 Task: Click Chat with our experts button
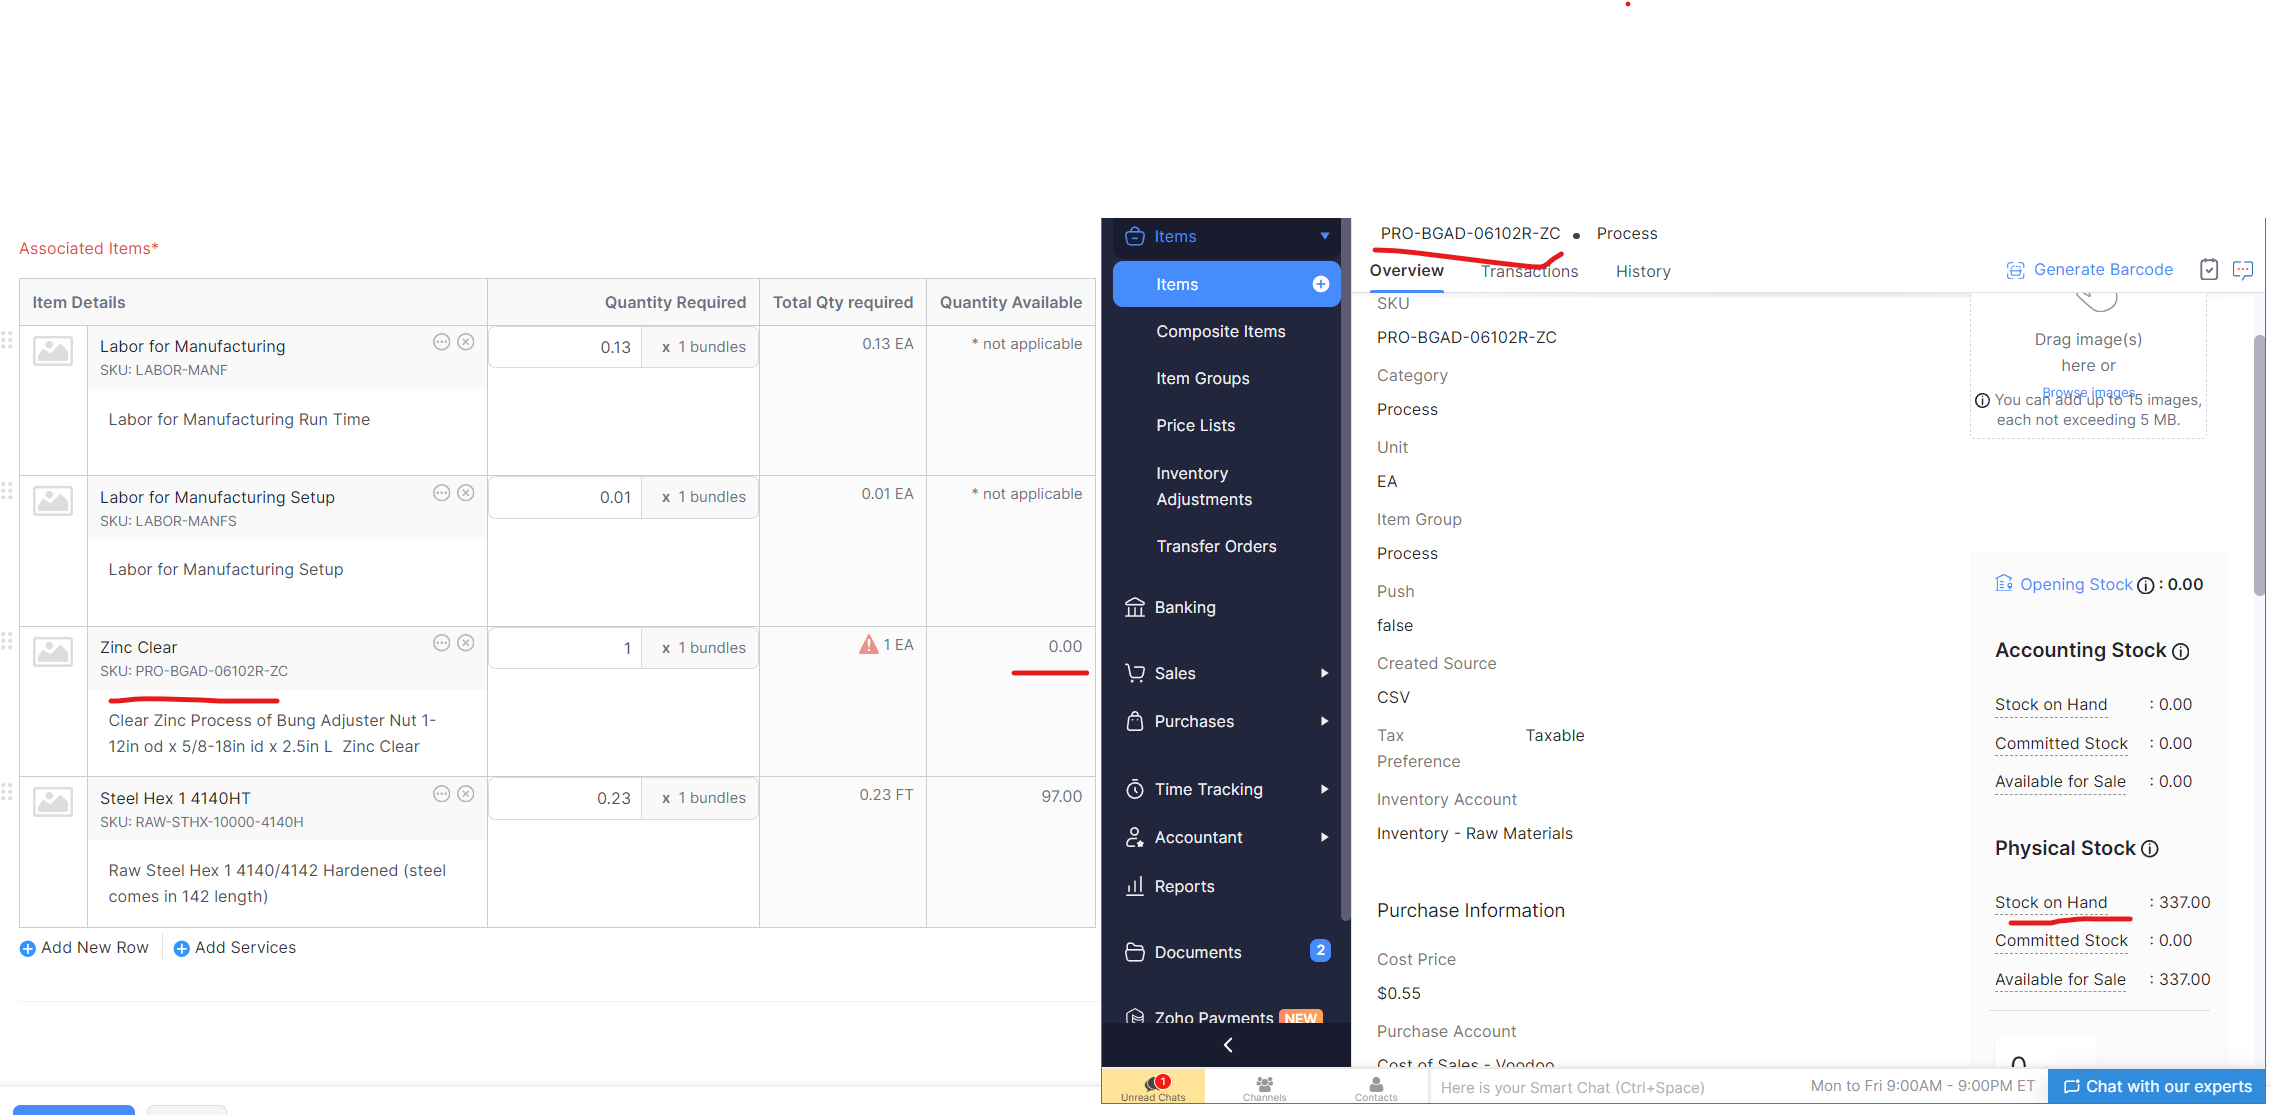2157,1086
